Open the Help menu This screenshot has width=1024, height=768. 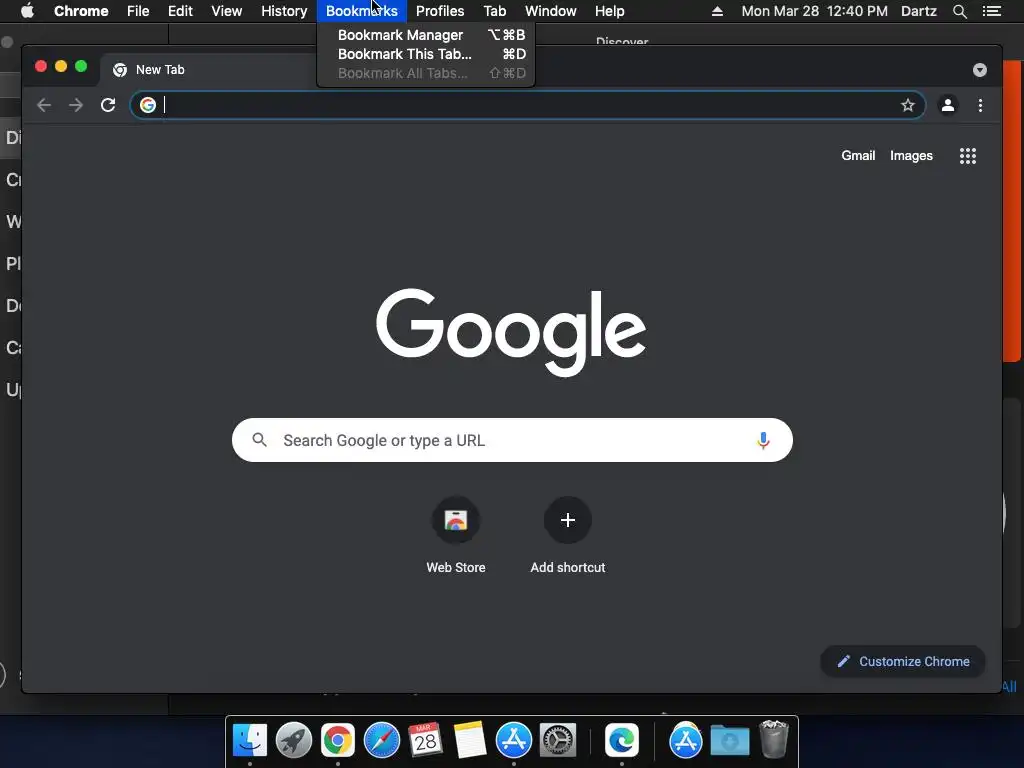(x=609, y=11)
